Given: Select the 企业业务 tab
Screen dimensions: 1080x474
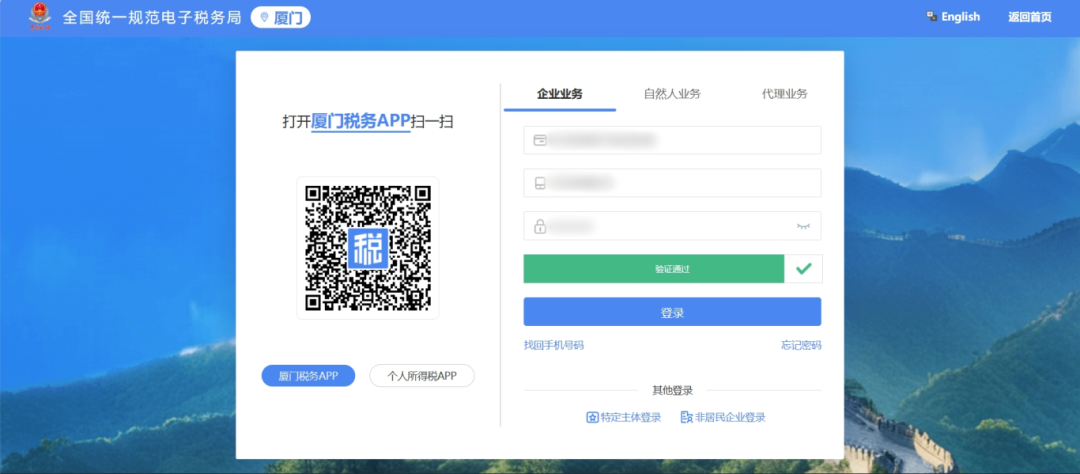Looking at the screenshot, I should coord(560,94).
